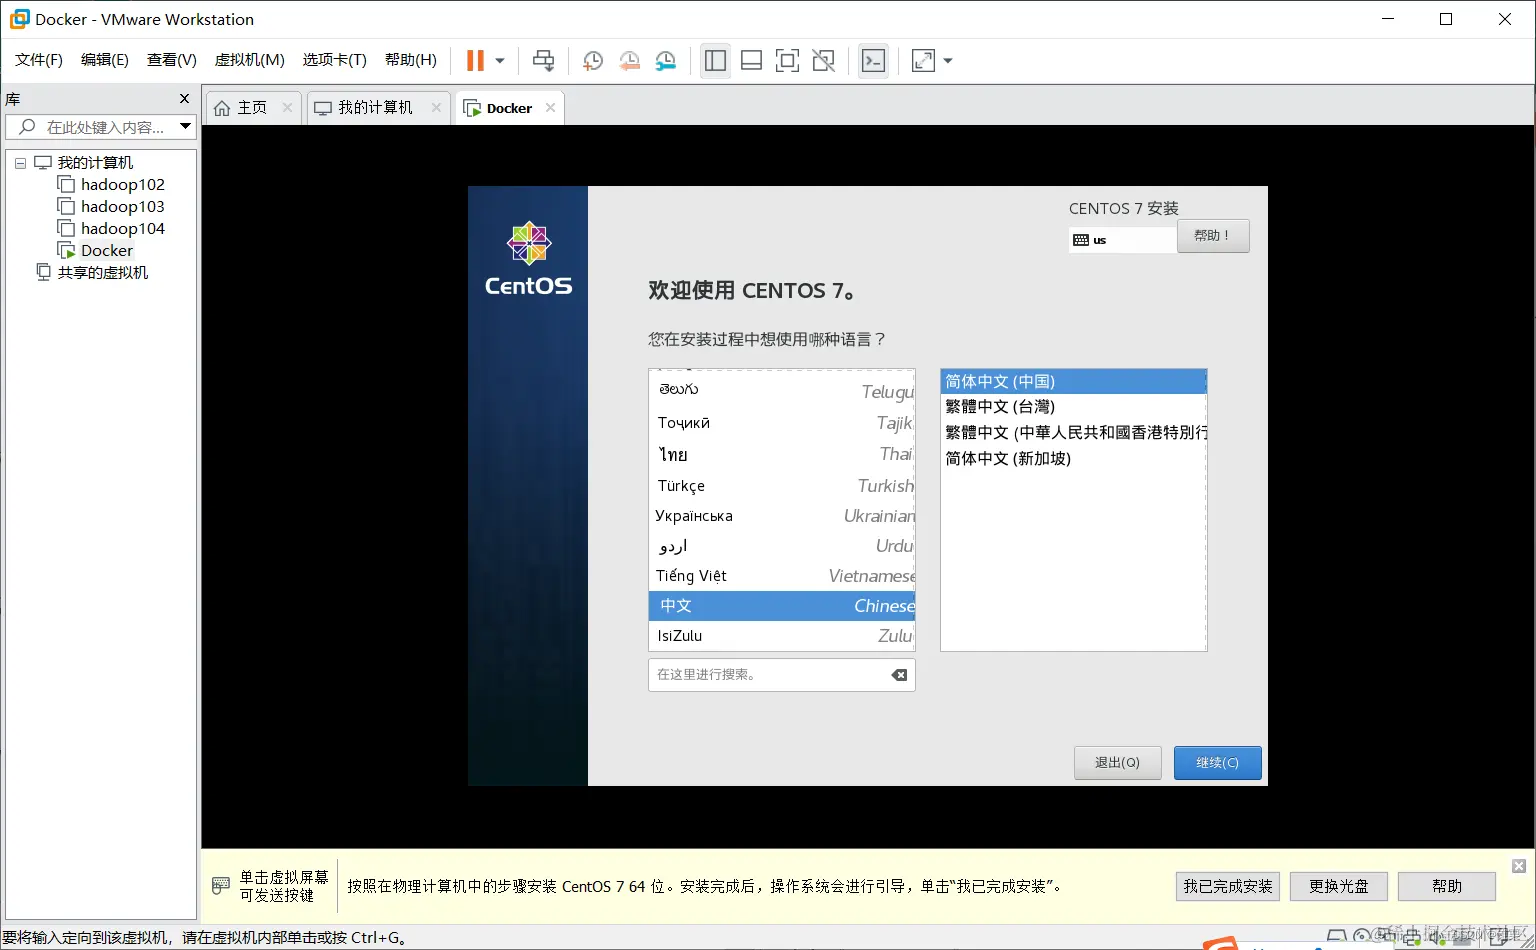Open the 查看(V) menu
The width and height of the screenshot is (1536, 950).
click(172, 60)
